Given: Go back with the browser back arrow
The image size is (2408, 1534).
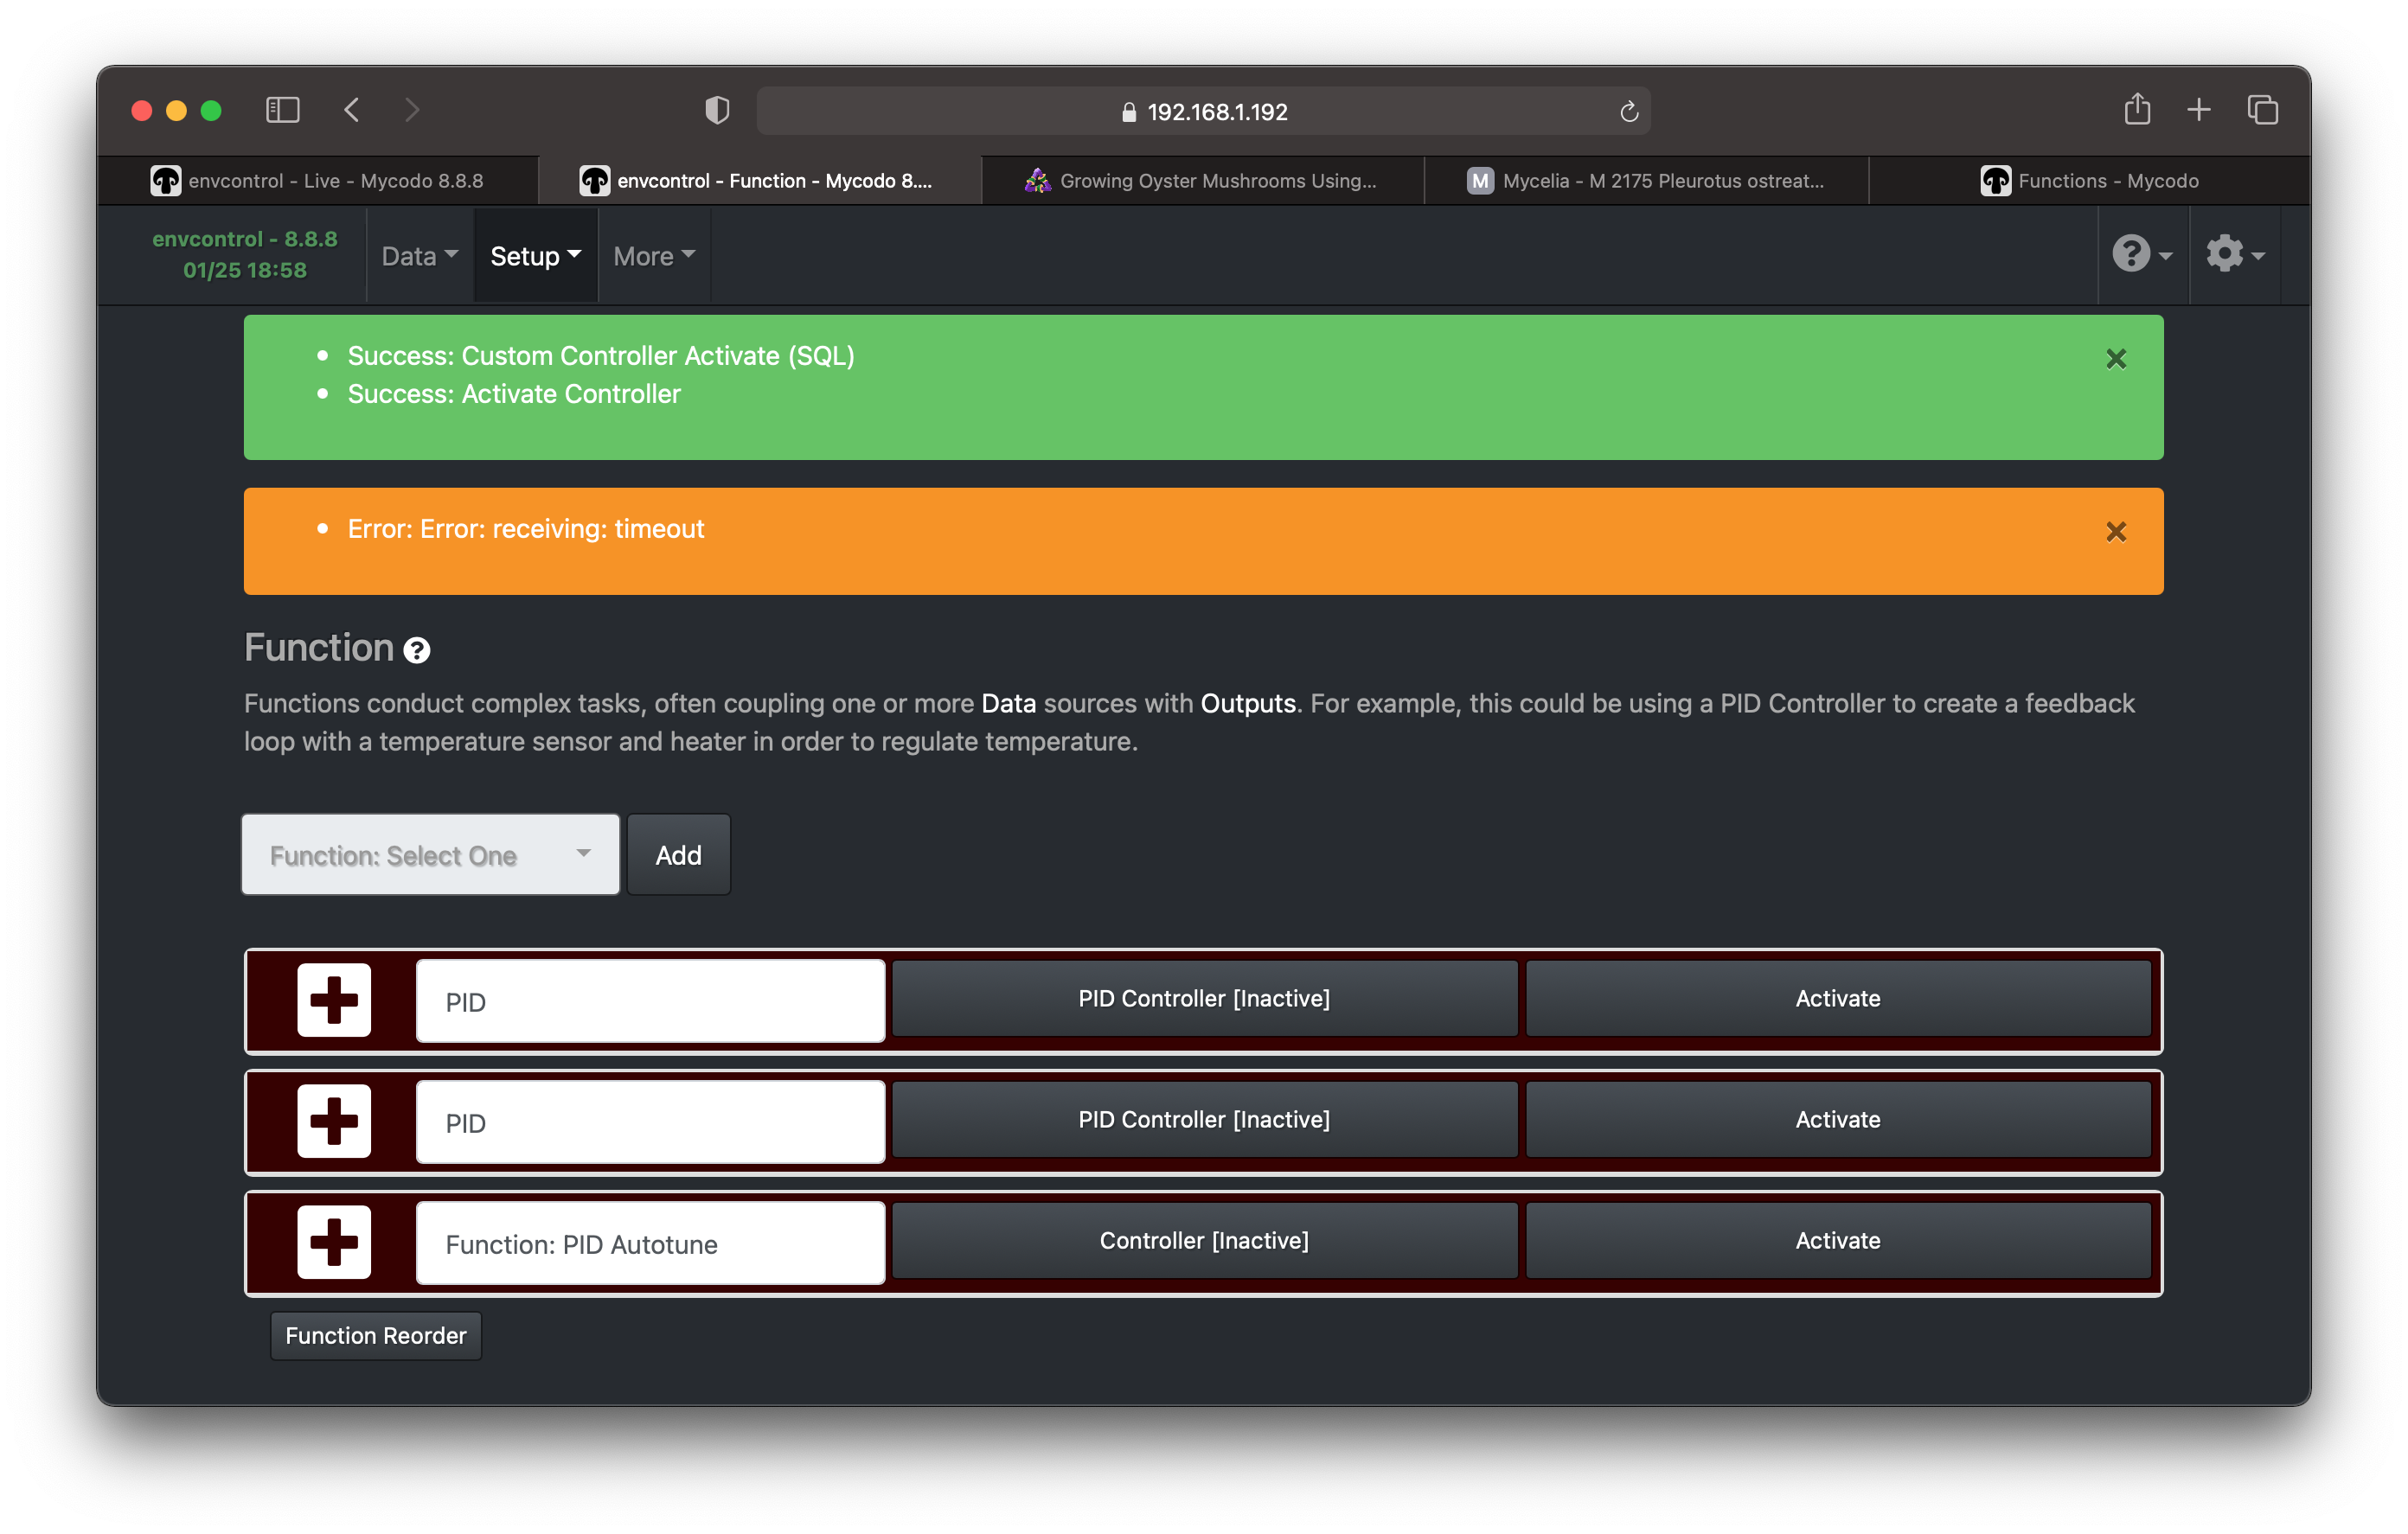Looking at the screenshot, I should [x=352, y=110].
